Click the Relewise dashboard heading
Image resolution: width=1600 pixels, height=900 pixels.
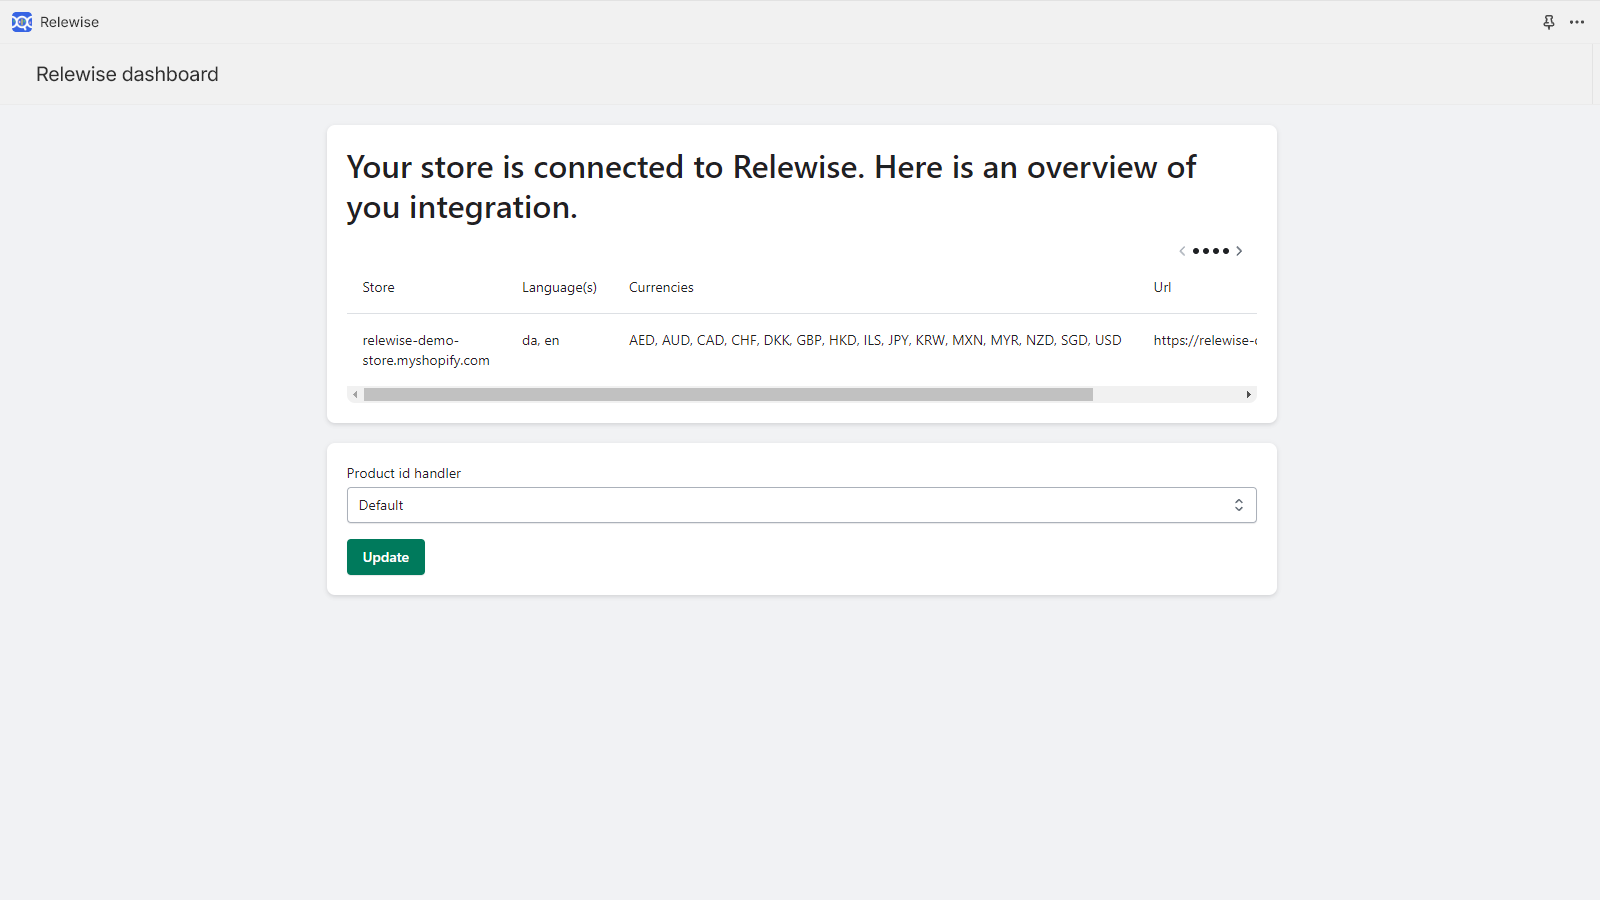point(126,74)
